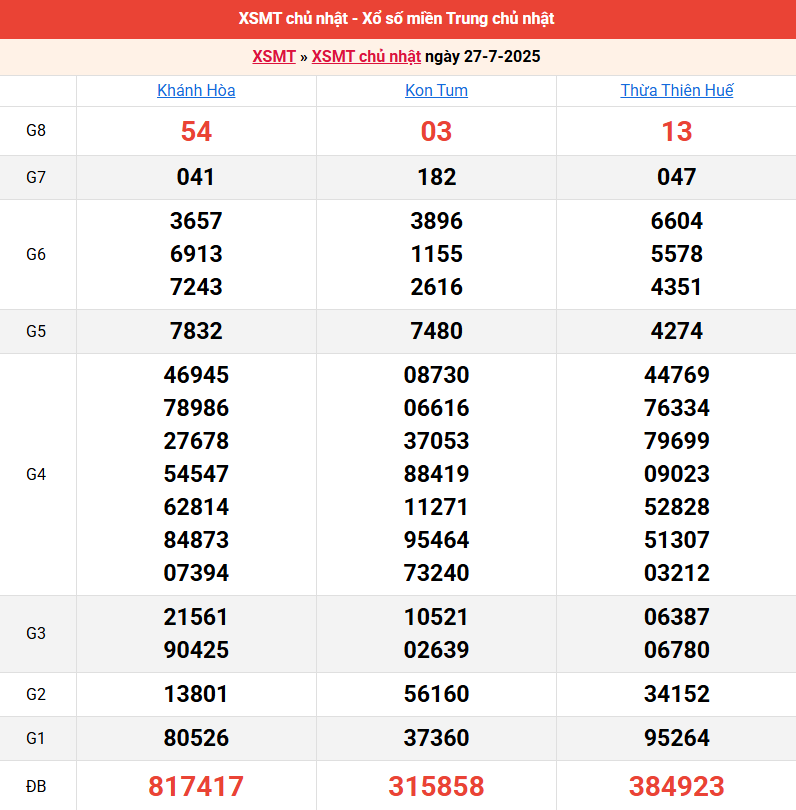Select G4 number 52828

[677, 507]
